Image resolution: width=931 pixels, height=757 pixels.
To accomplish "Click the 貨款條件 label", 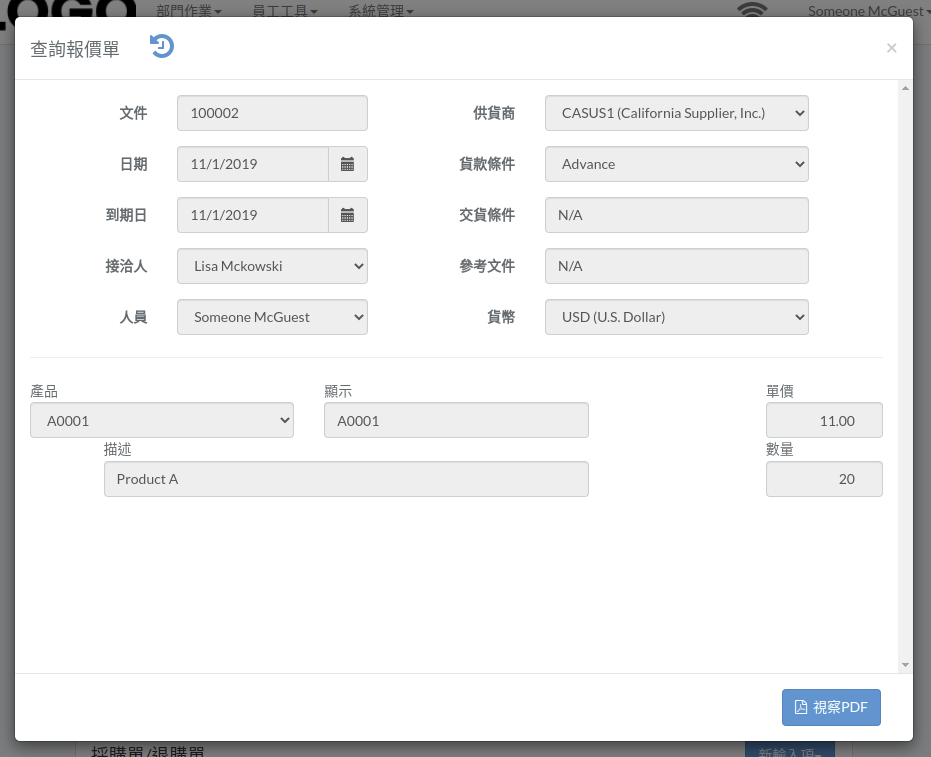I will tap(487, 164).
